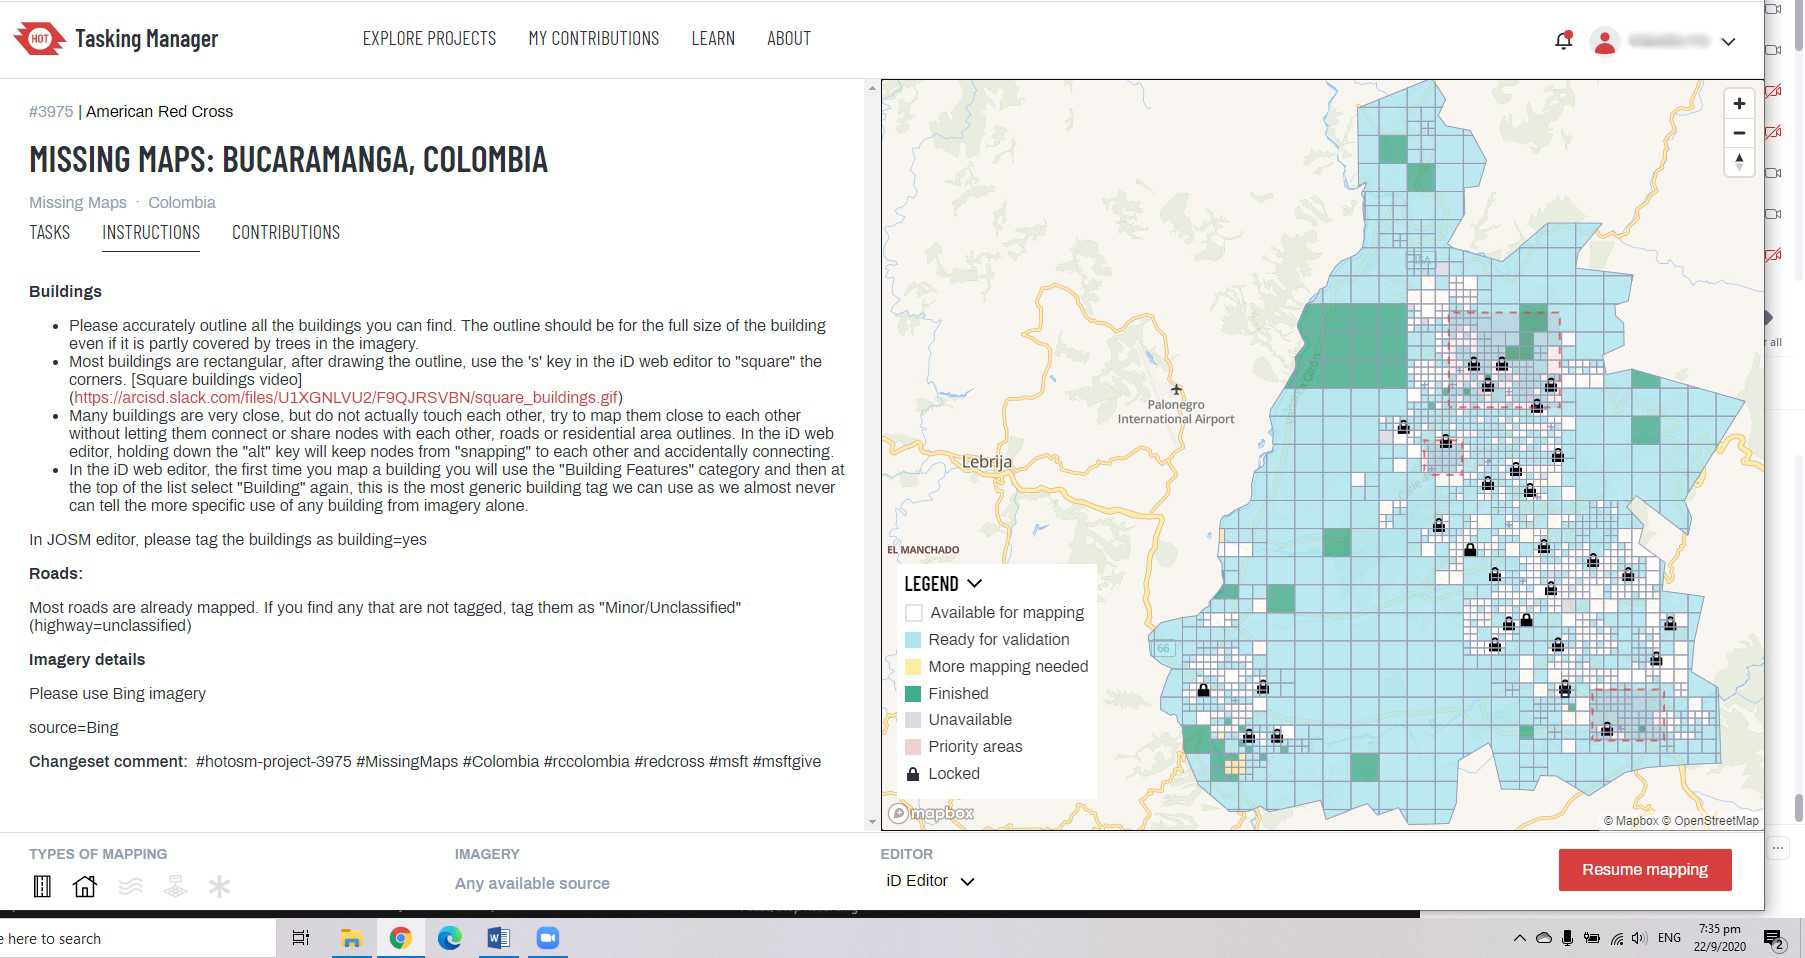Click the Finished green legend swatch

913,694
